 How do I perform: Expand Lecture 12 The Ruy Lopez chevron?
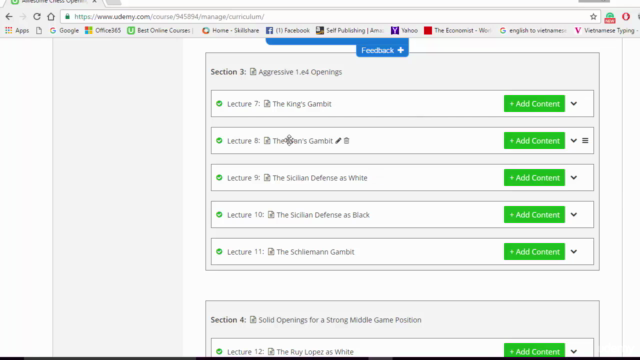[x=573, y=351]
